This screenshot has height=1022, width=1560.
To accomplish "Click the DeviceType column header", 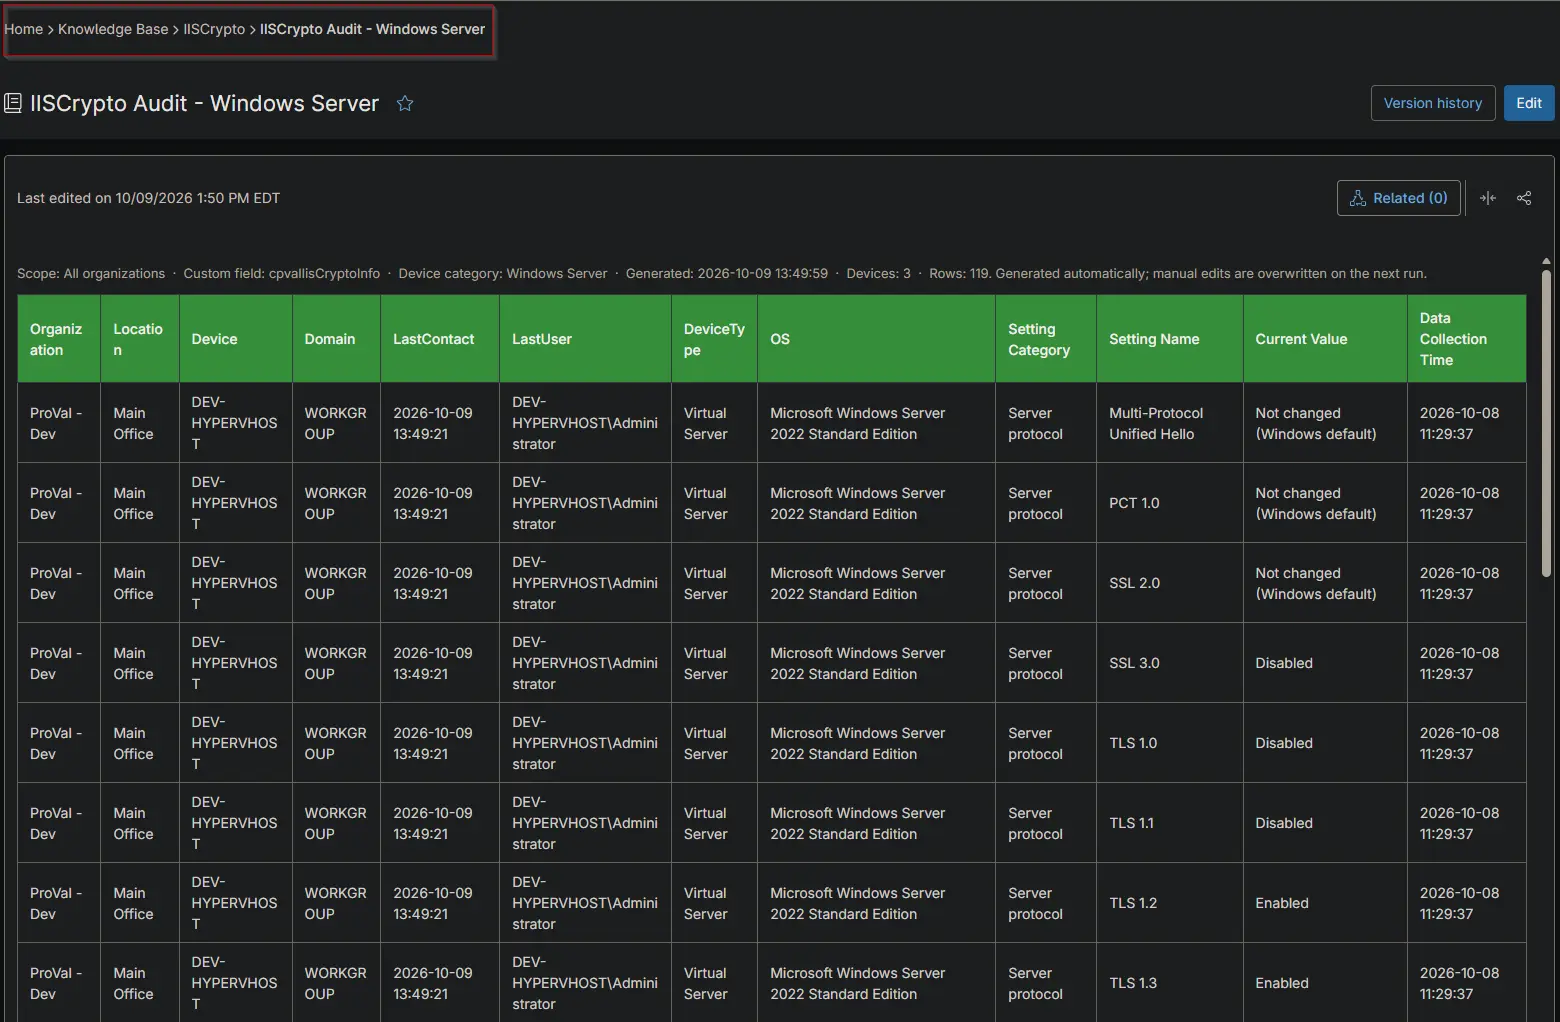I will (x=714, y=339).
